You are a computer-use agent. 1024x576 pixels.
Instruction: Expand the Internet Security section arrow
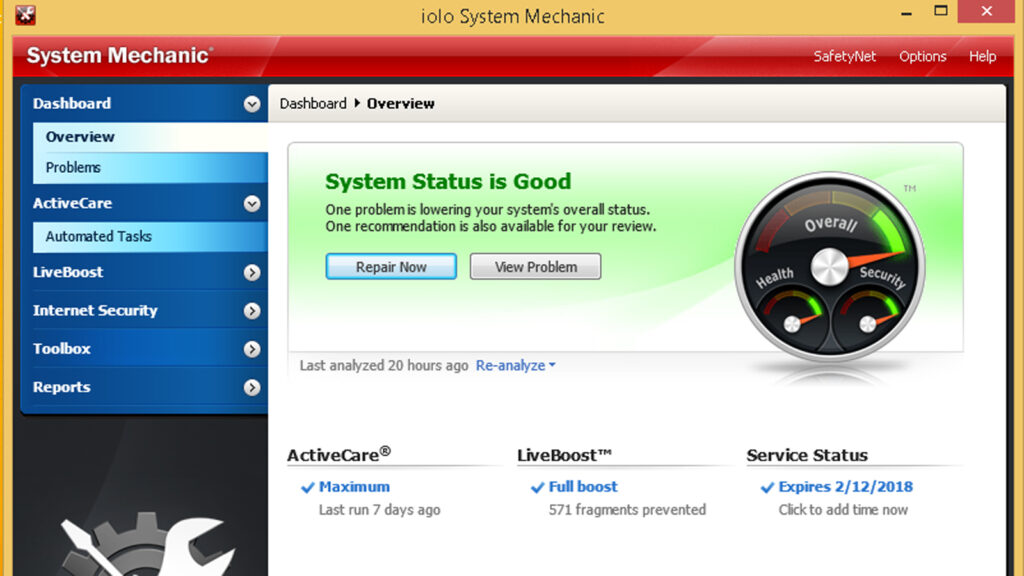(251, 311)
